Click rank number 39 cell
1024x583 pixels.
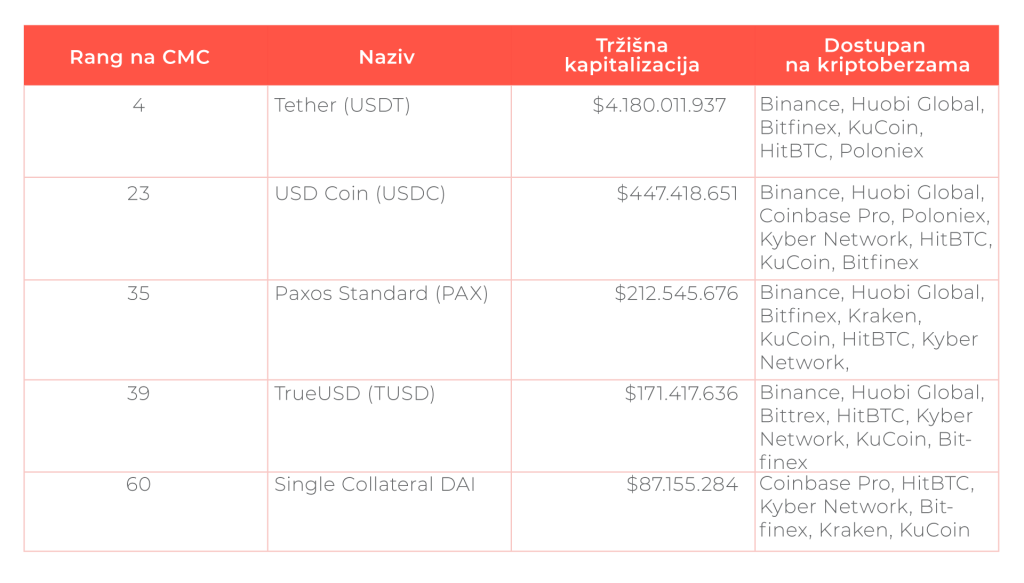coord(138,394)
